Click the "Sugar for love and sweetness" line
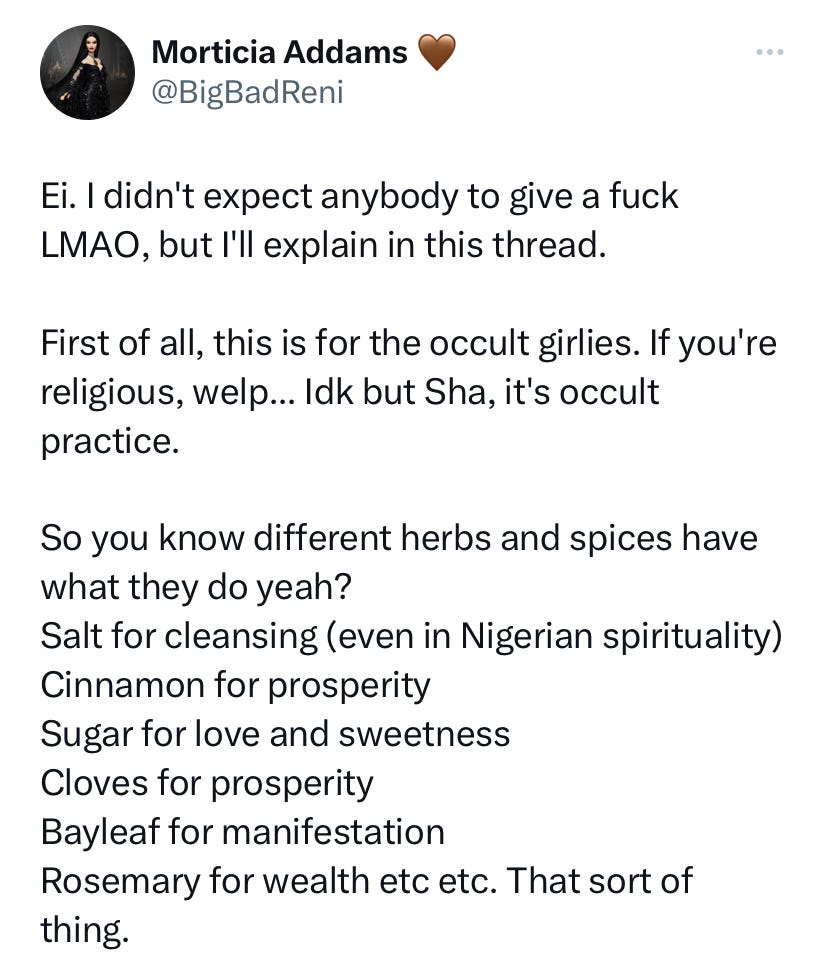828x976 pixels. pos(275,734)
